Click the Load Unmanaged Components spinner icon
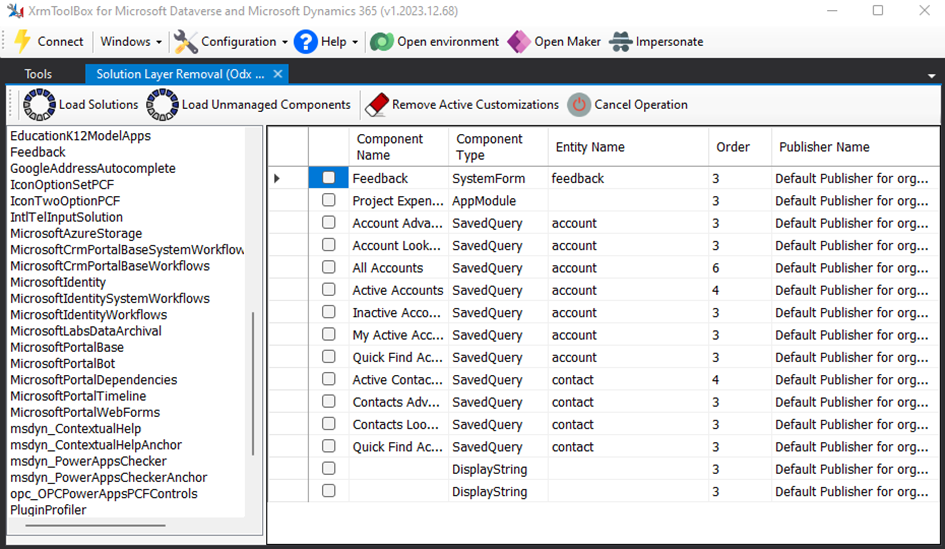Image resolution: width=945 pixels, height=549 pixels. (x=162, y=104)
